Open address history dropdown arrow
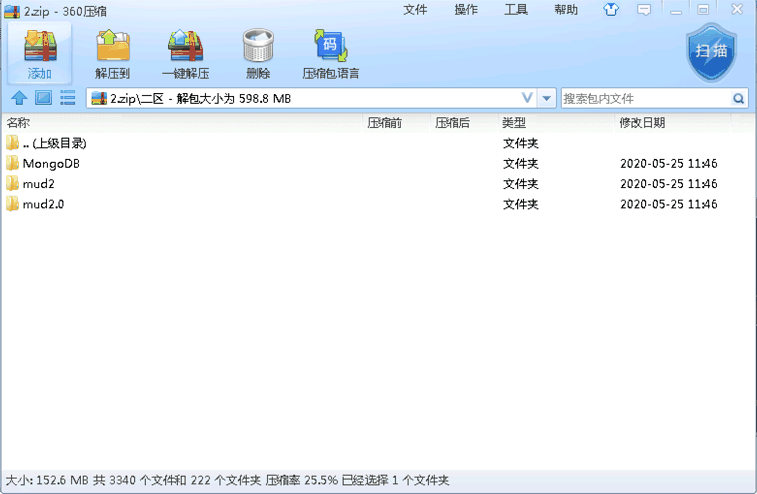The image size is (757, 494). 547,99
